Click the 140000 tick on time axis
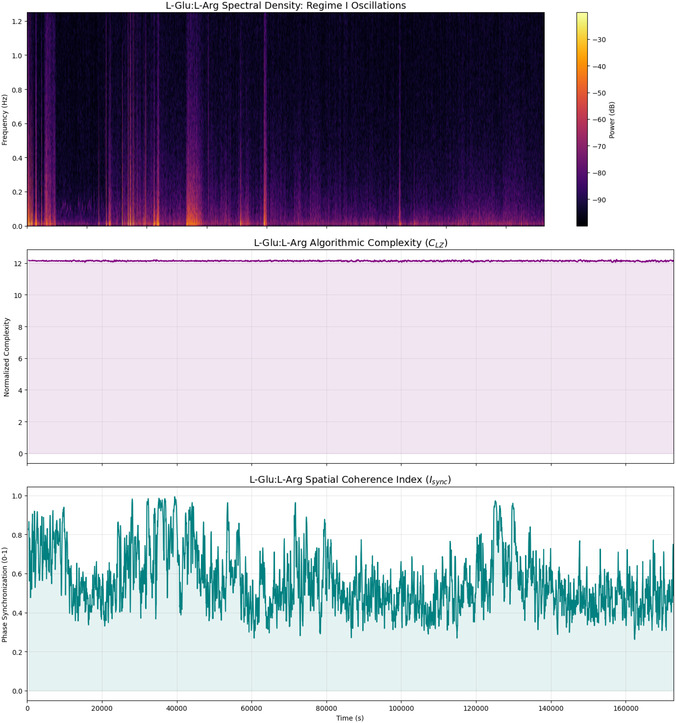Screen dimensions: 676x723 click(x=551, y=708)
